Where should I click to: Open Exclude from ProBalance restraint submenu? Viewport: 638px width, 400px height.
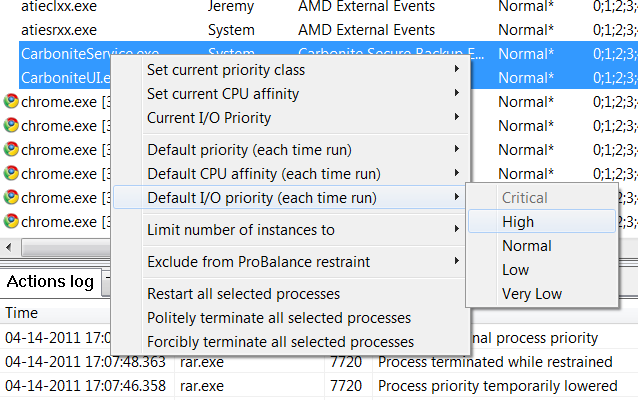click(291, 262)
